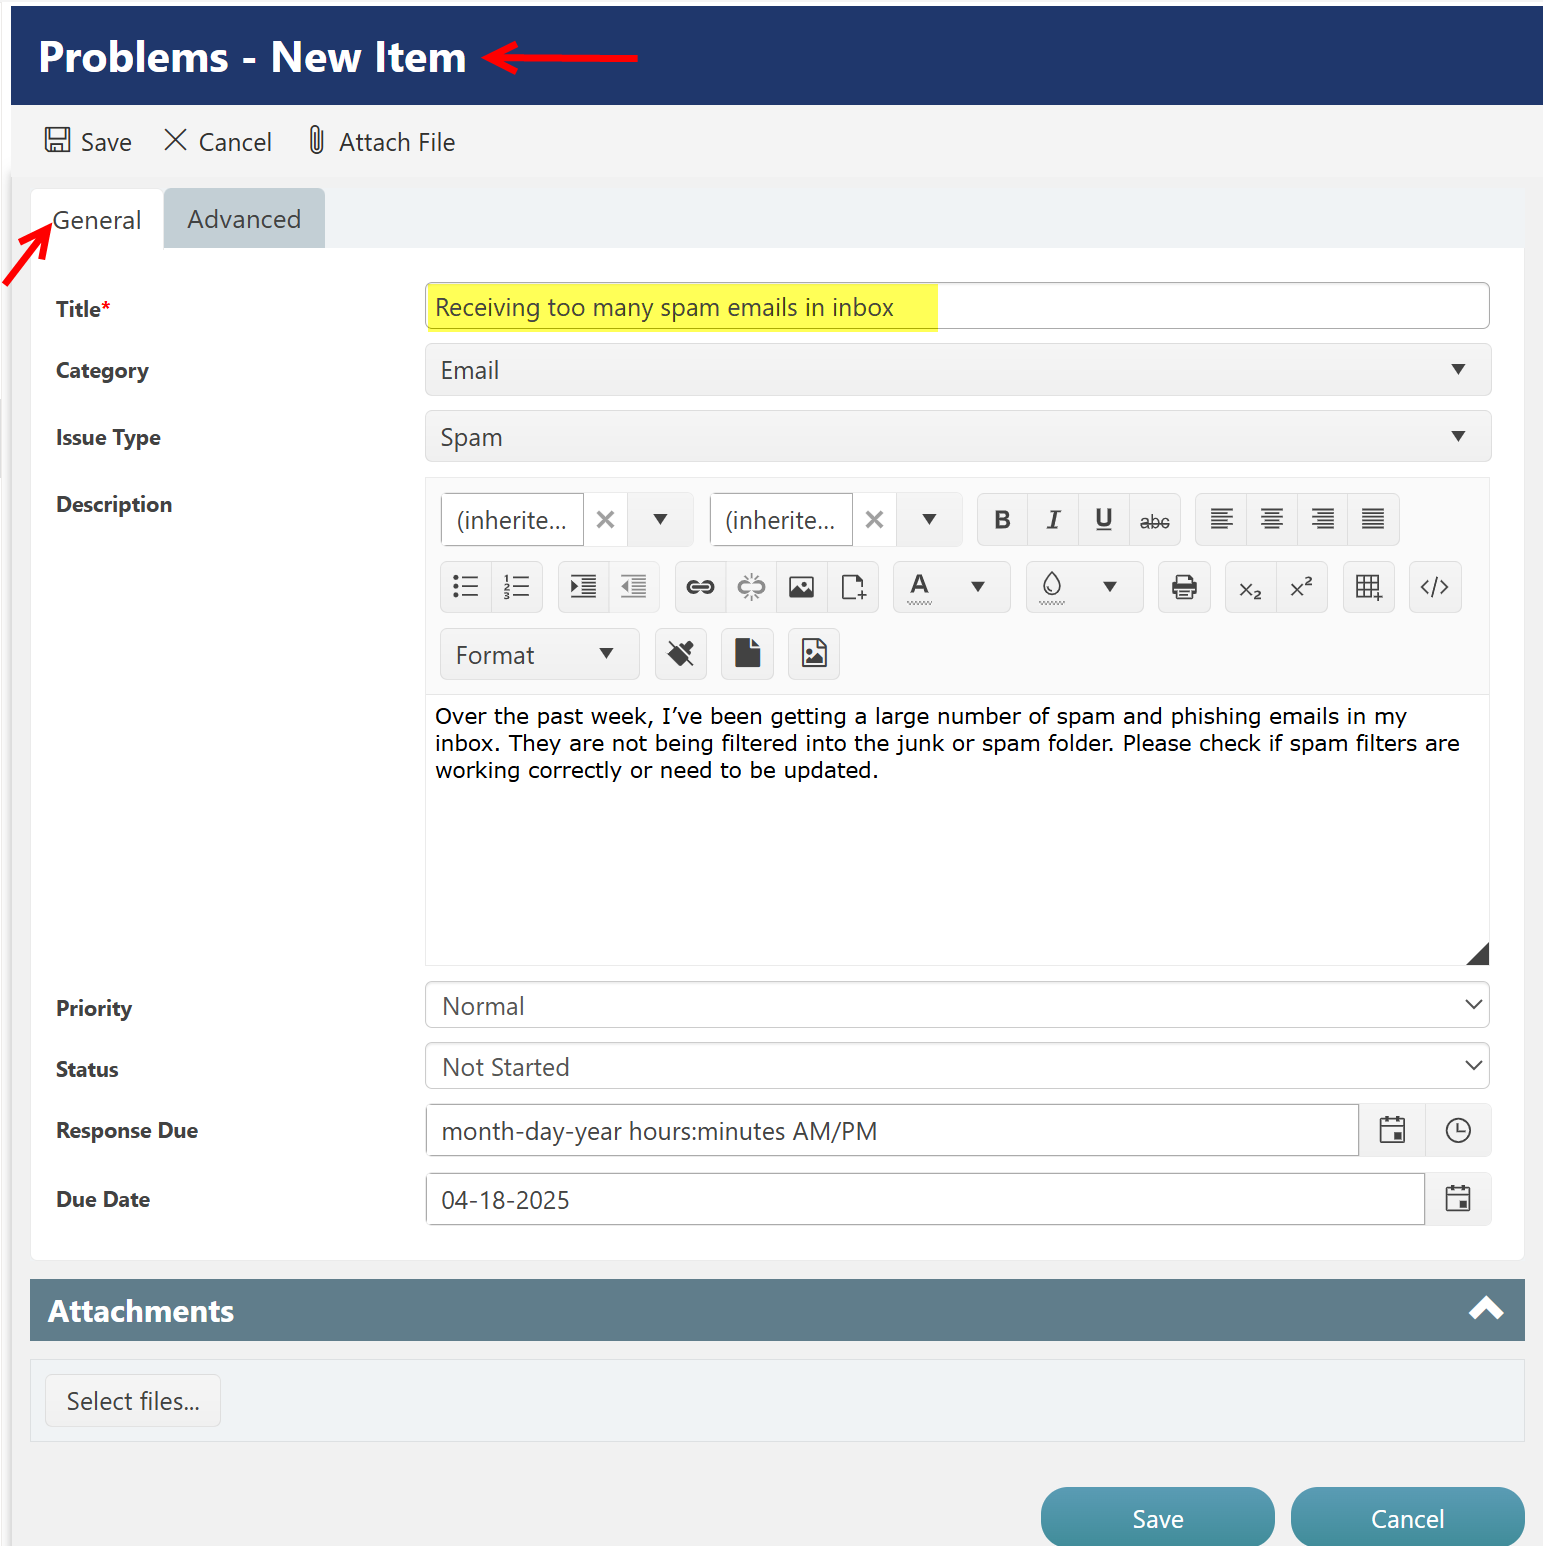Viewport: 1543px width, 1546px height.
Task: Open Response Due time picker clock
Action: pos(1458,1131)
